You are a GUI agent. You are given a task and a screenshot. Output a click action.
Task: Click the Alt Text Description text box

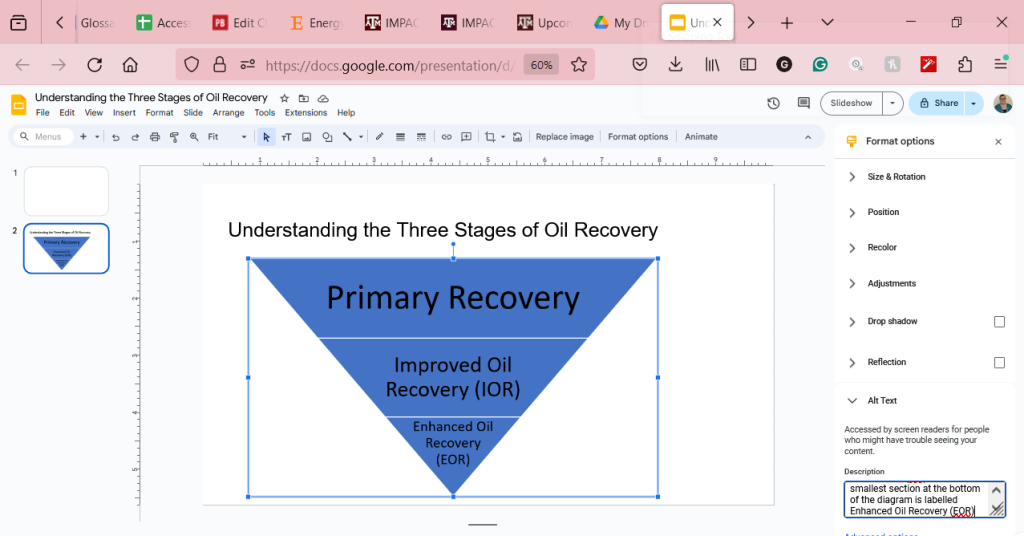point(924,499)
